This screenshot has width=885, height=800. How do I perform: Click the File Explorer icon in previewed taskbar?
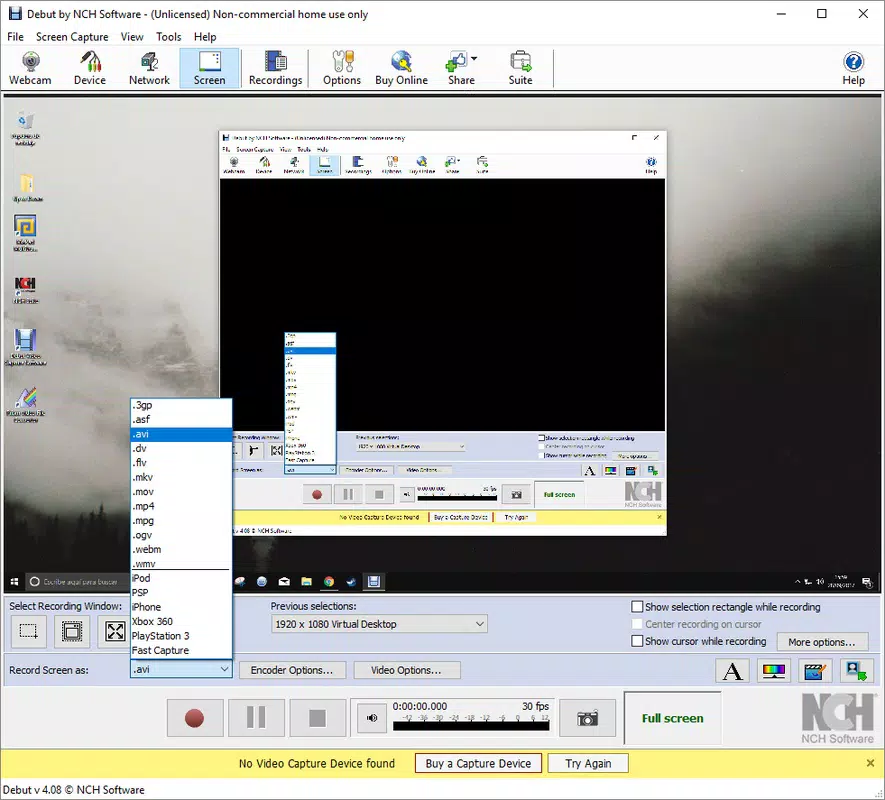coord(306,582)
